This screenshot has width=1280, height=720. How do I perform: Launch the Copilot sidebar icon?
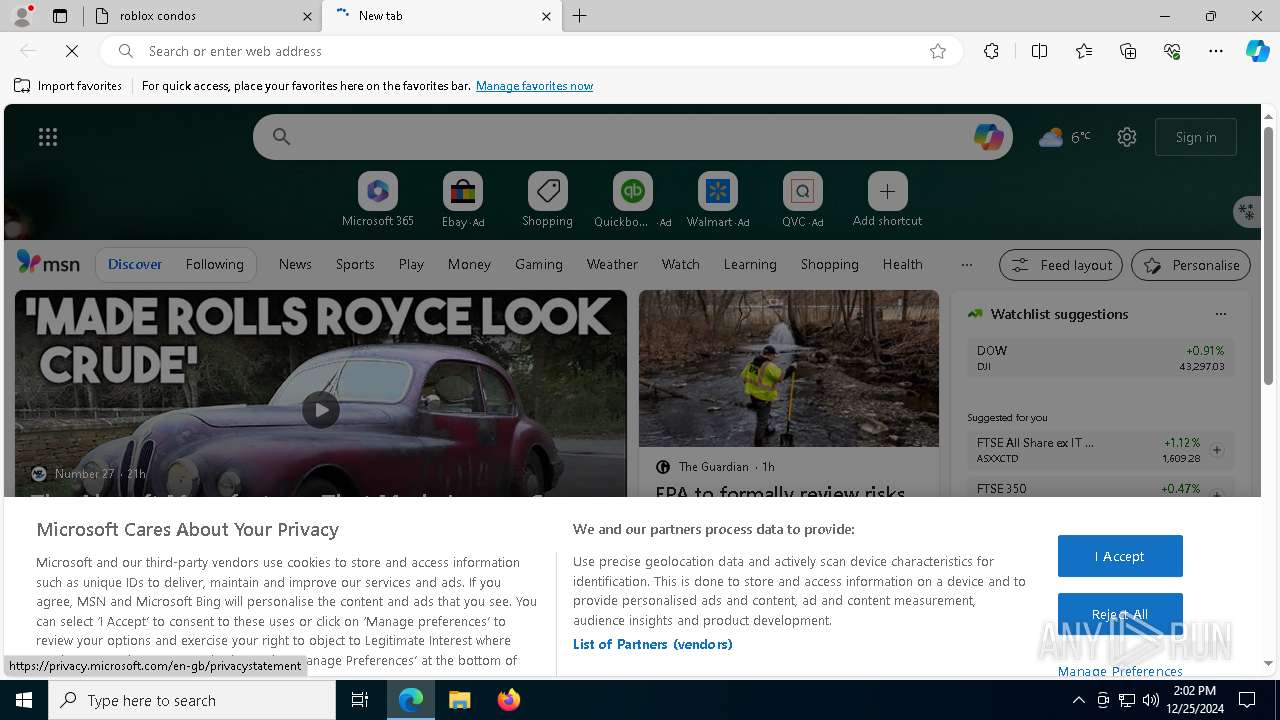[x=1257, y=51]
